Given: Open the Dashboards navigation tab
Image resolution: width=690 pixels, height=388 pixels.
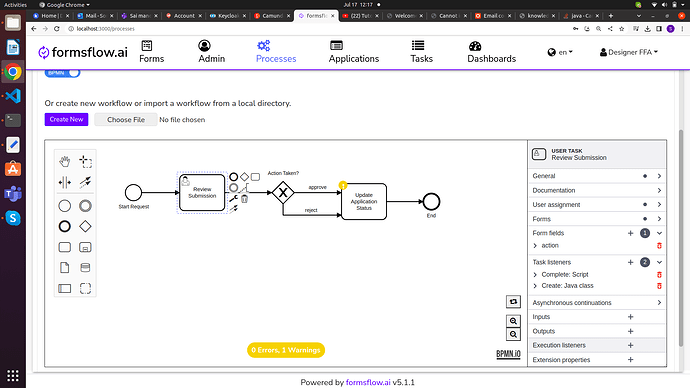Looking at the screenshot, I should coord(492,52).
